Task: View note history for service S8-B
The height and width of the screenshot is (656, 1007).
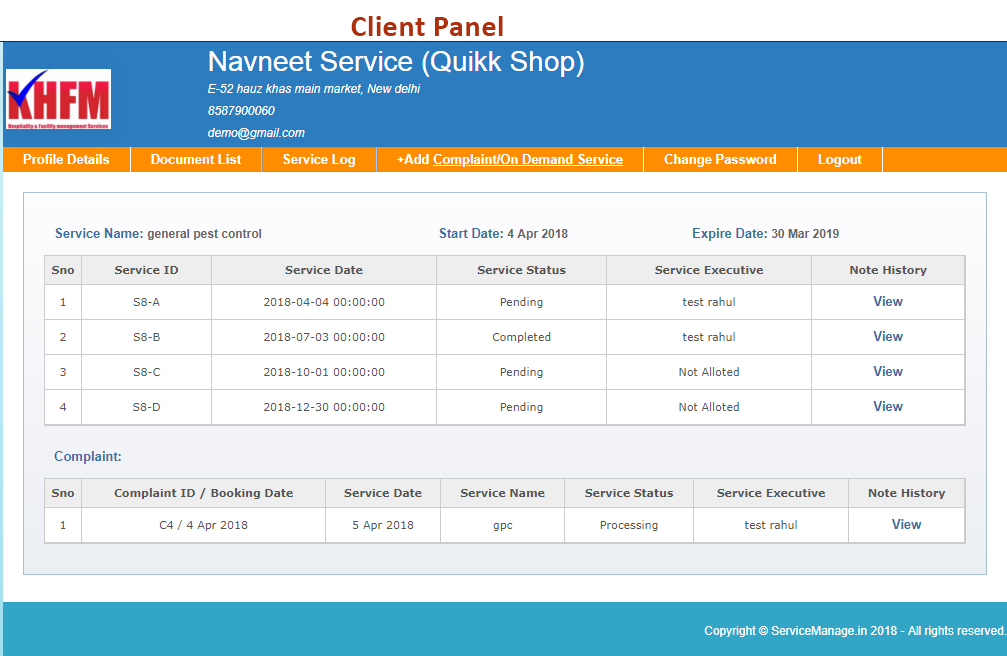Action: [x=887, y=336]
